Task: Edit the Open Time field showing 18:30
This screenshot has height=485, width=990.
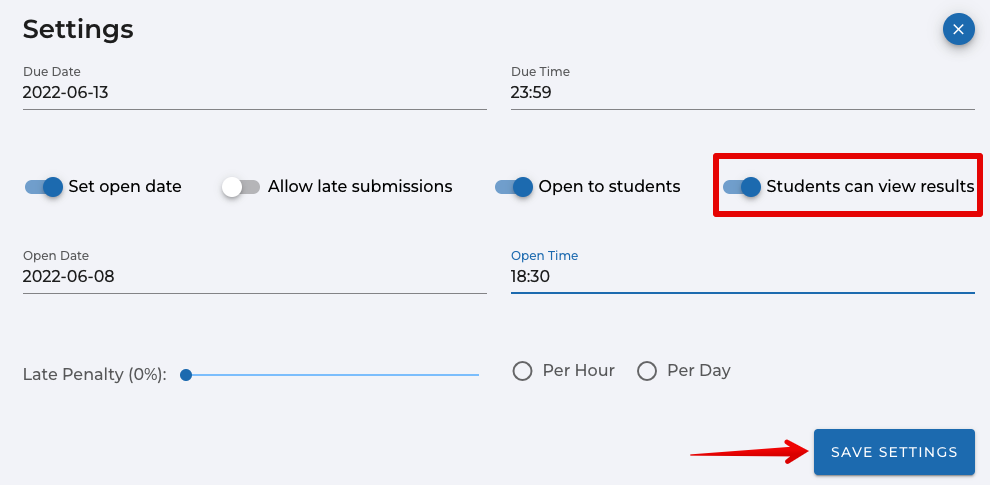Action: 742,277
